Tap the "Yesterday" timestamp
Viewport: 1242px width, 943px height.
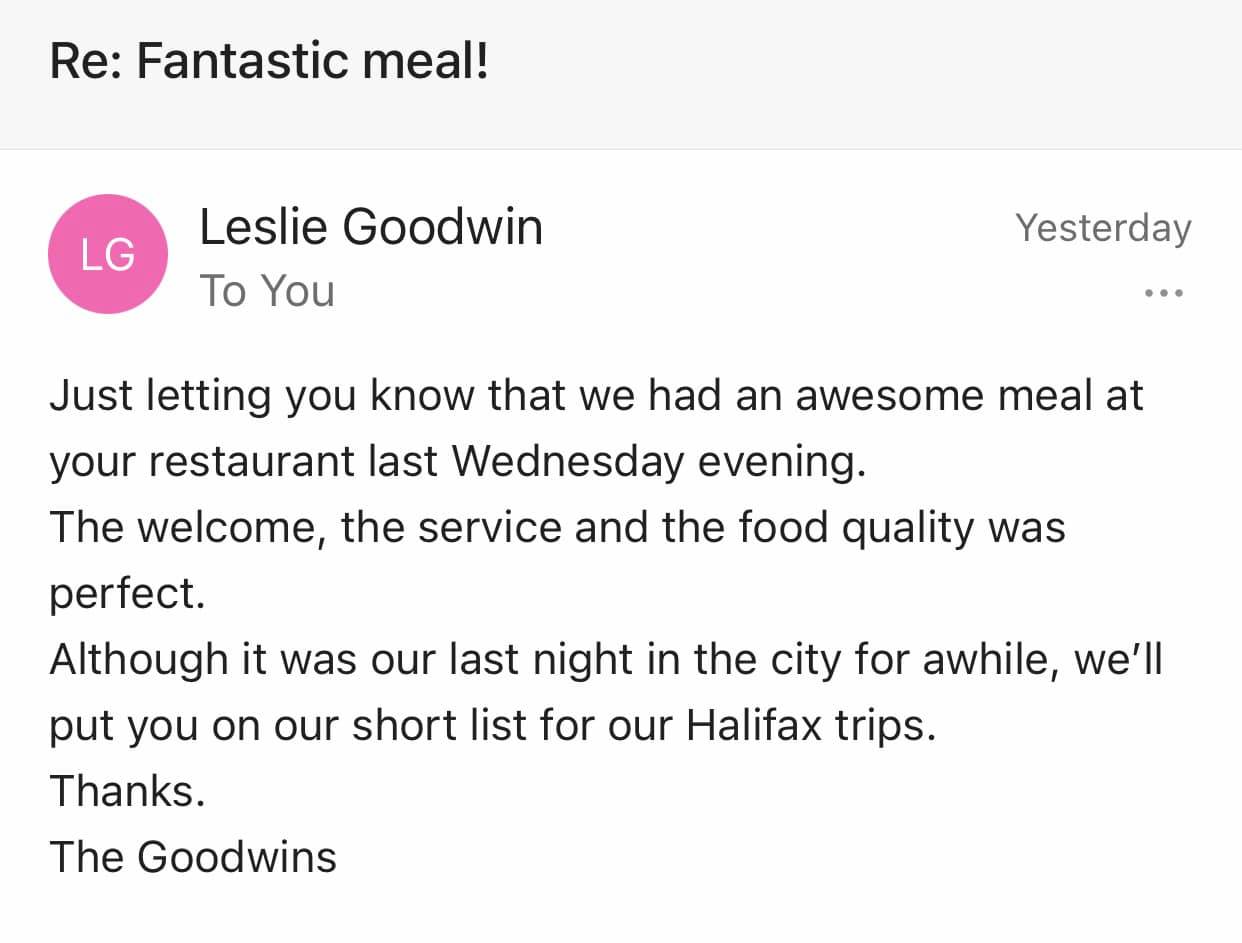pos(1103,228)
